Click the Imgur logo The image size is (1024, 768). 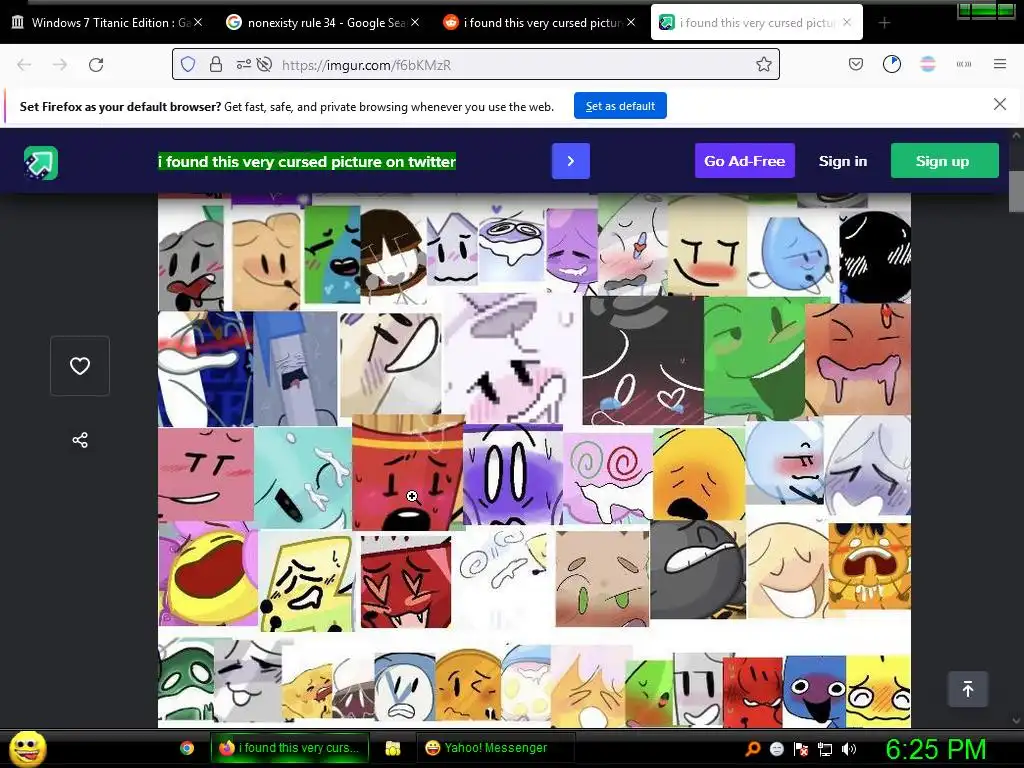click(x=41, y=162)
